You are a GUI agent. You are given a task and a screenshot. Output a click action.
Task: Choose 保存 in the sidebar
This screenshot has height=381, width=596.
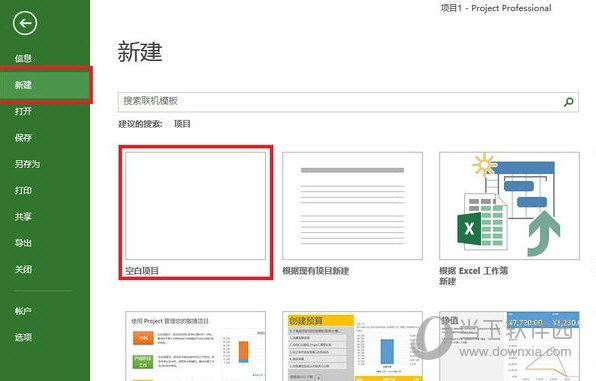[23, 138]
